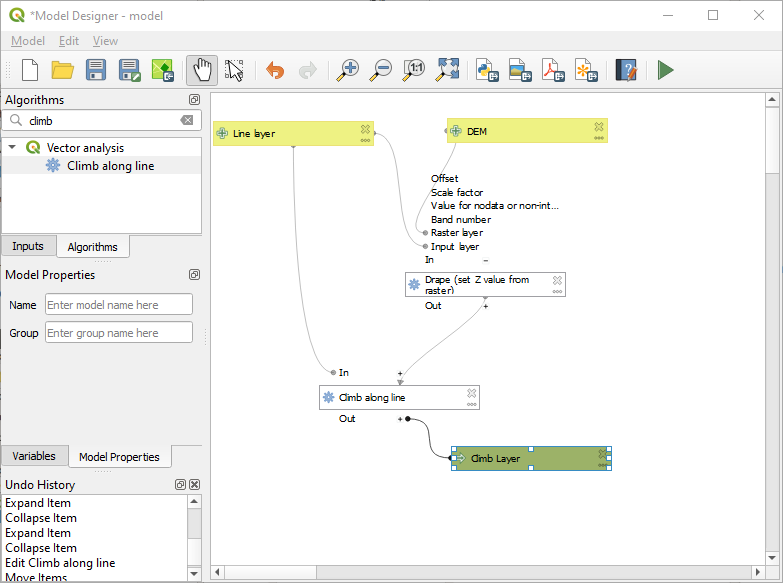
Task: Zoom to full extent of the model
Action: [447, 70]
